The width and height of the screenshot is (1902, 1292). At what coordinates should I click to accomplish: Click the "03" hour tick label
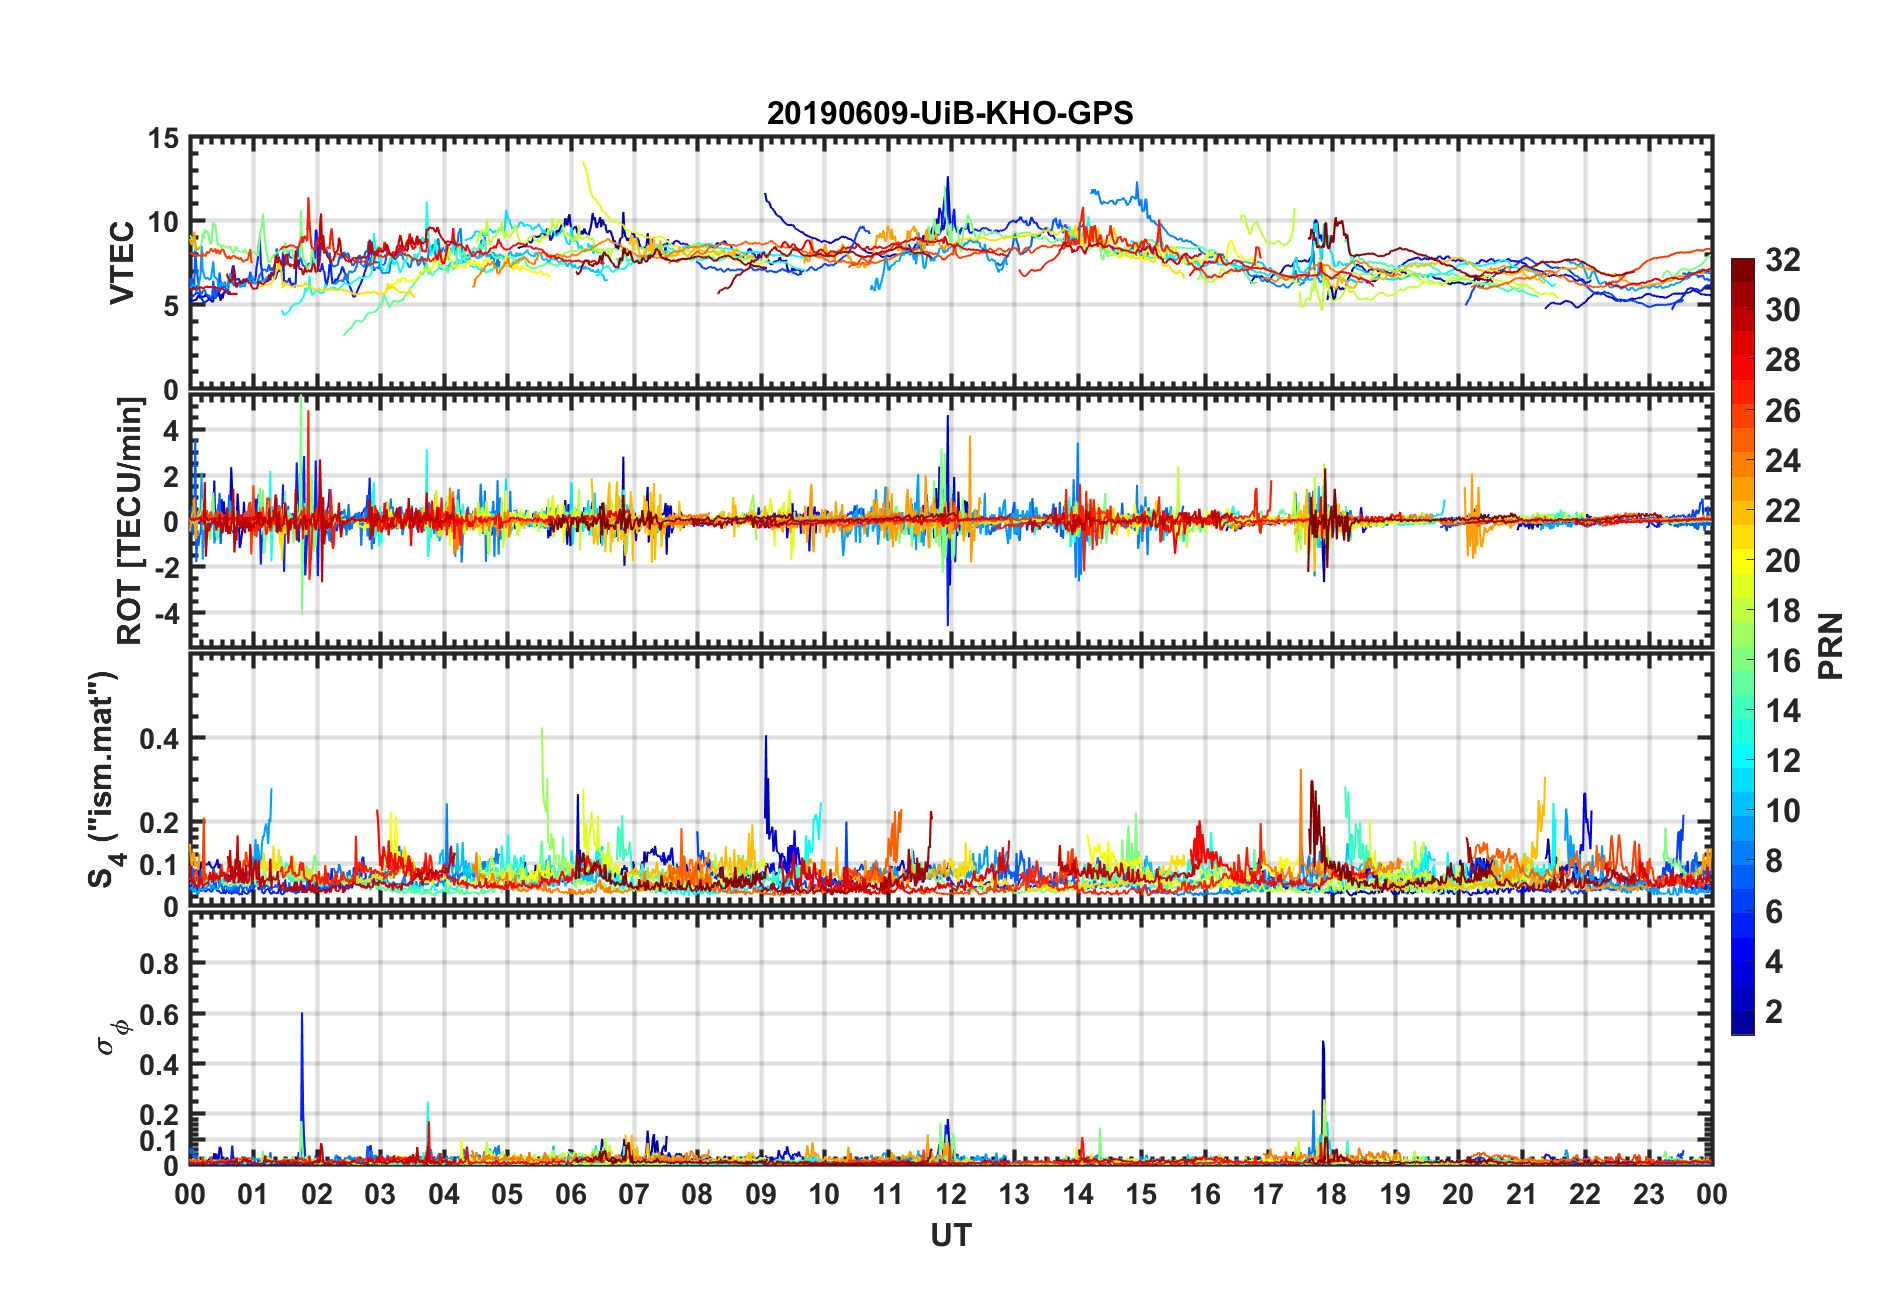click(380, 1194)
